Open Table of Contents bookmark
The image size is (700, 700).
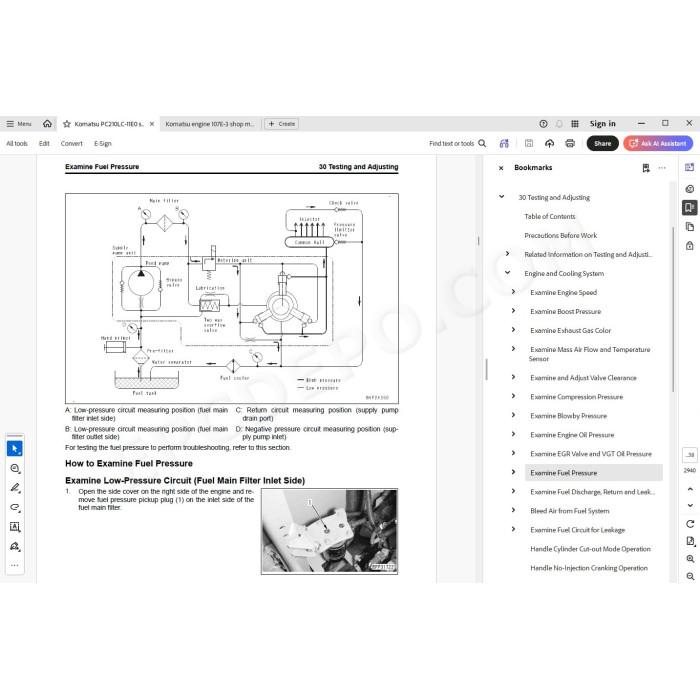(x=550, y=217)
